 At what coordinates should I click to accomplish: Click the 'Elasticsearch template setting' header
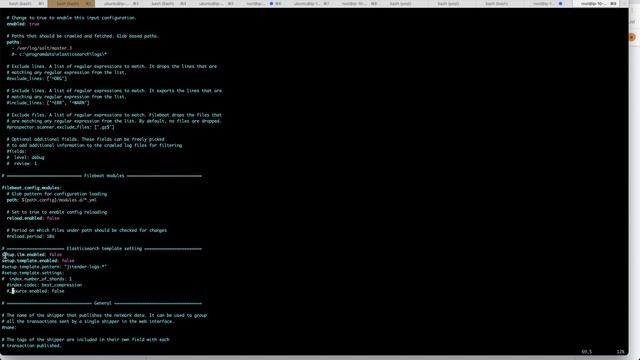coord(104,248)
